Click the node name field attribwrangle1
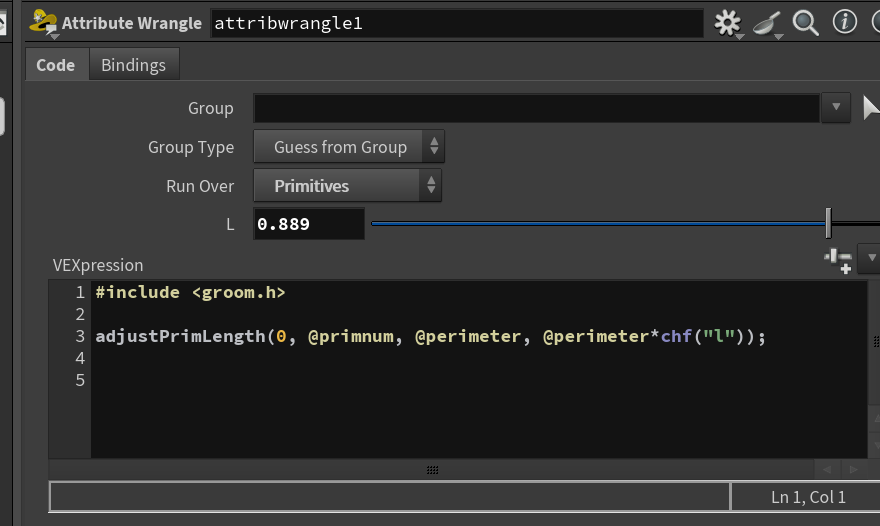Viewport: 880px width, 526px height. (457, 23)
